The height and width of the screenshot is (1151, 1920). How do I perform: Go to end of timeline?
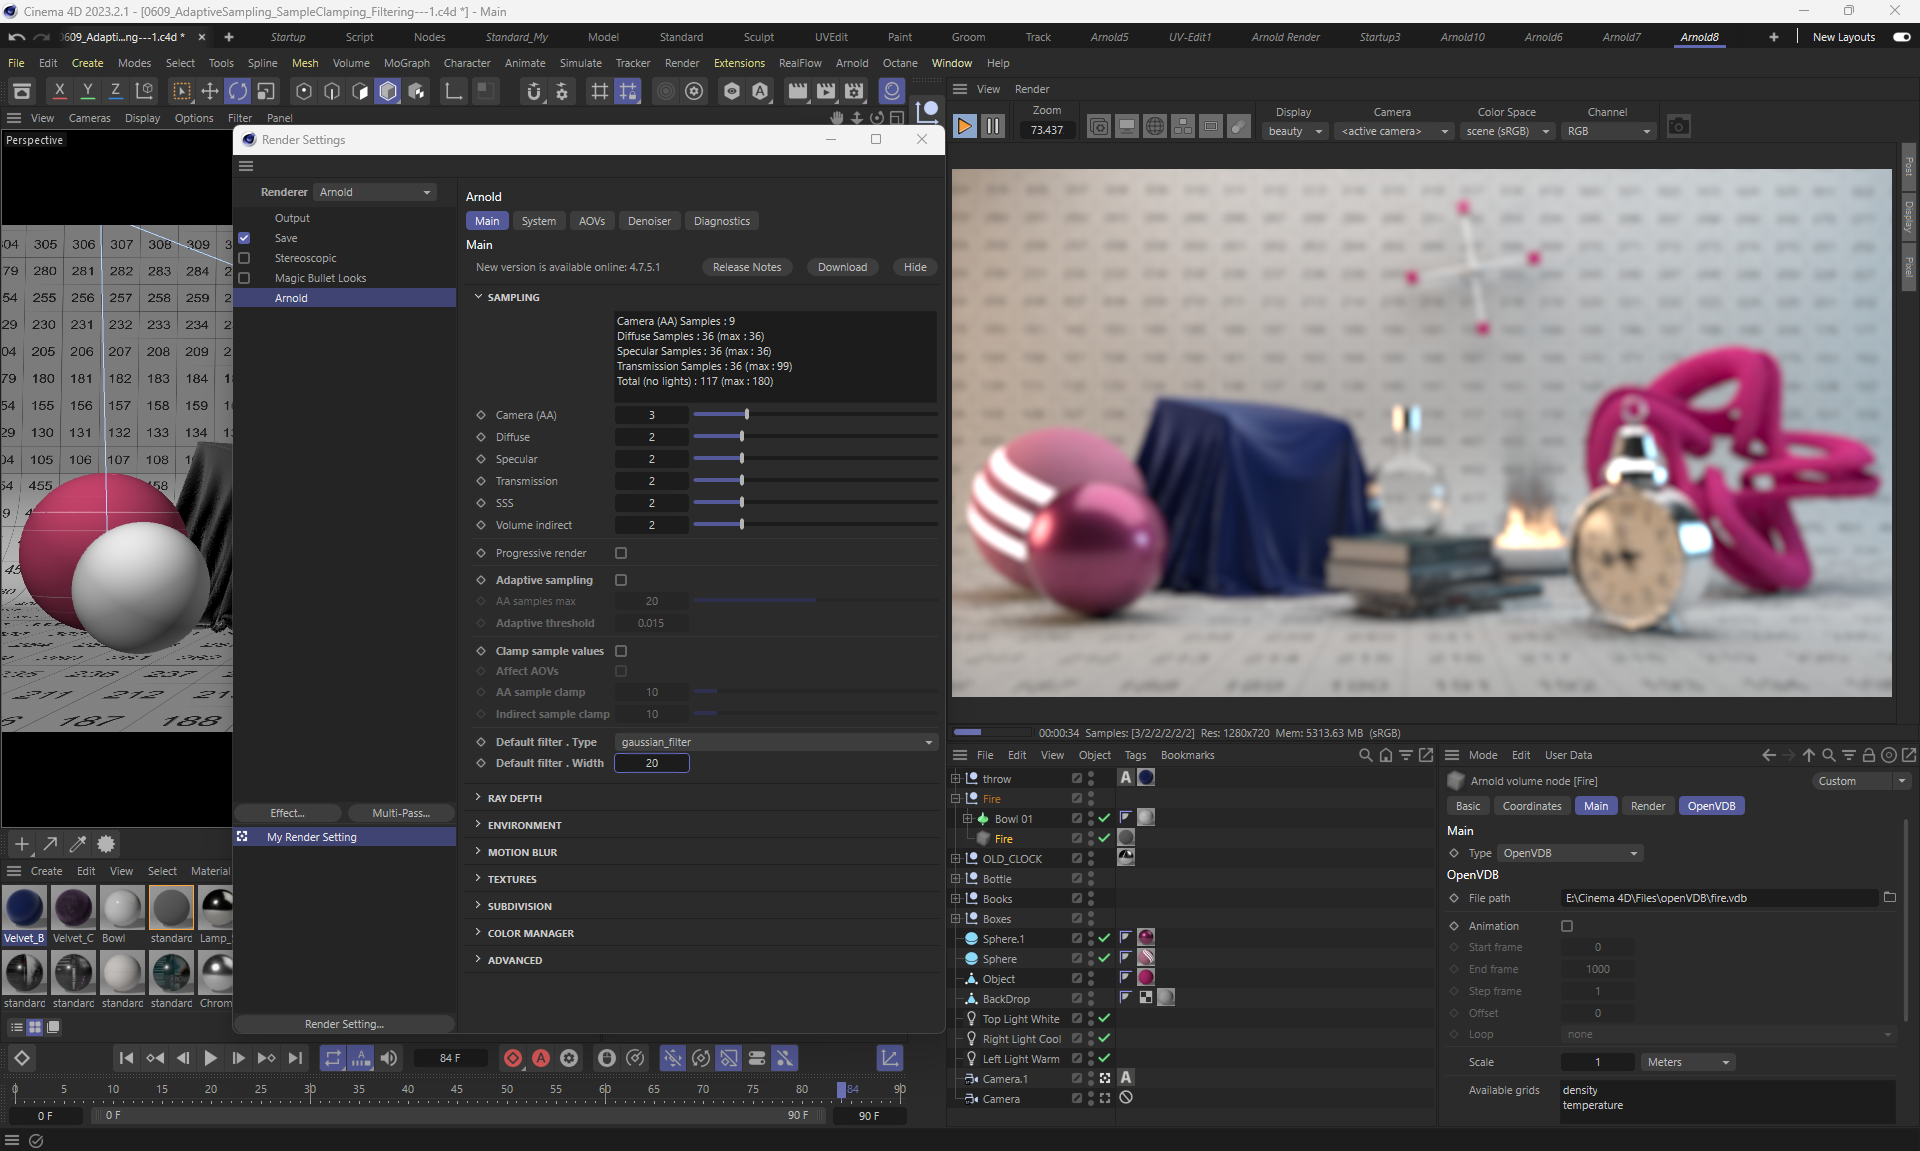click(x=295, y=1058)
